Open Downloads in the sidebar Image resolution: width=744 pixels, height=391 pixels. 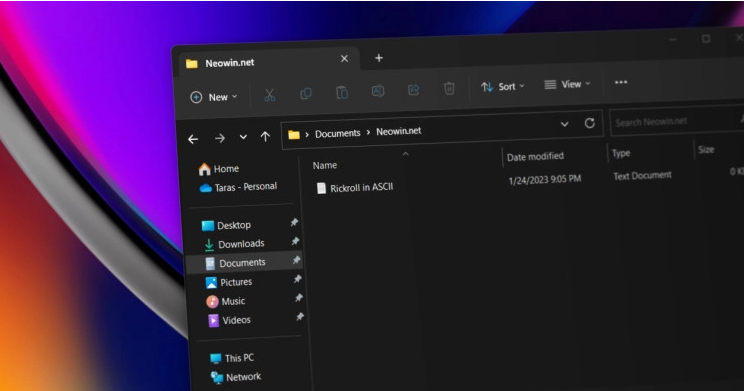click(x=235, y=244)
